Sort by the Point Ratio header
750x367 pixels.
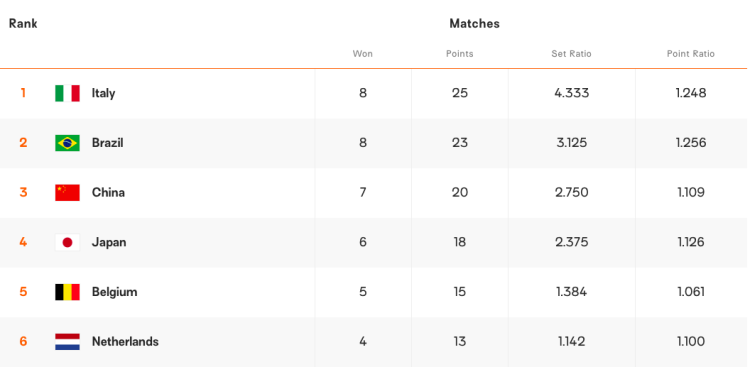[x=691, y=54]
